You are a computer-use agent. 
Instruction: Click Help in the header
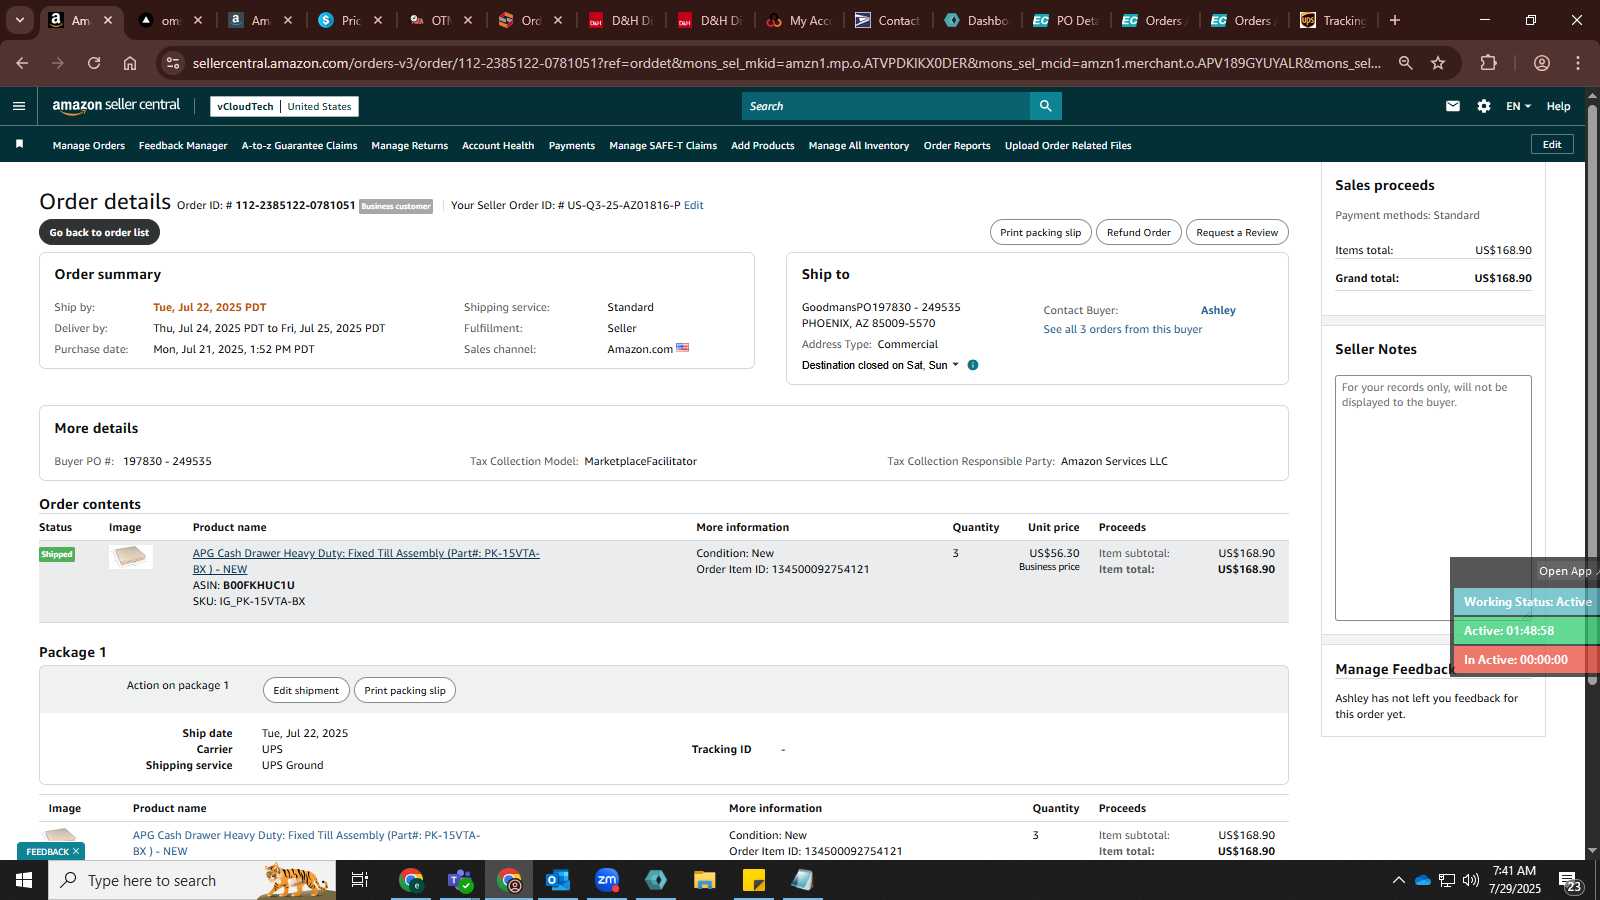pos(1558,106)
